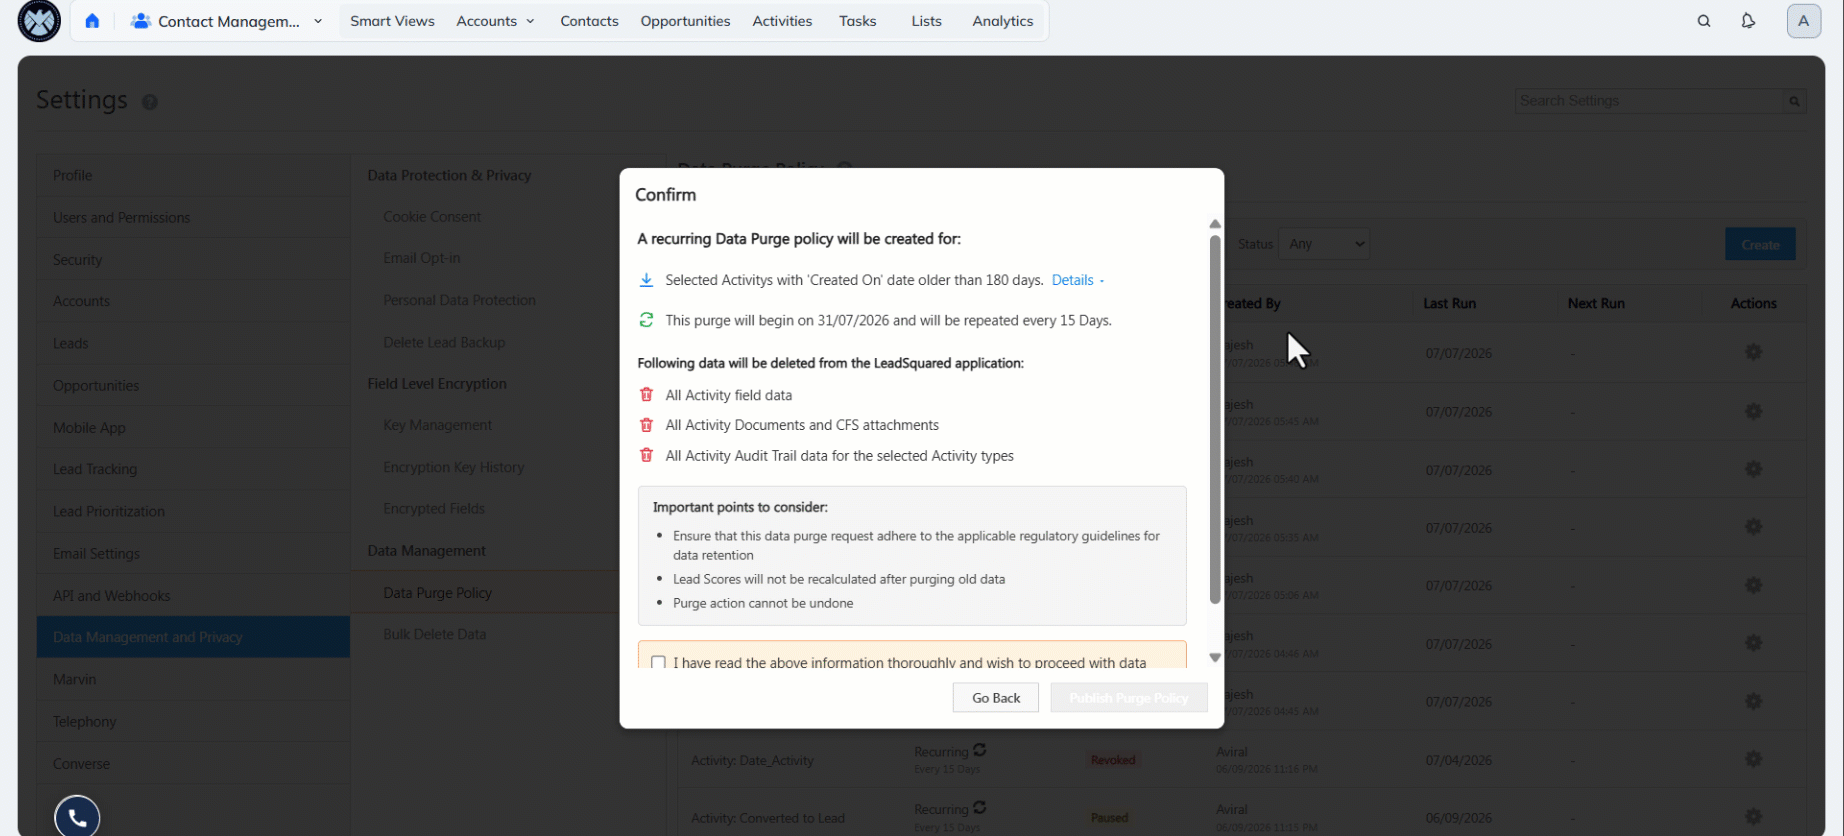1844x836 pixels.
Task: Open Activities menu item
Action: [782, 21]
